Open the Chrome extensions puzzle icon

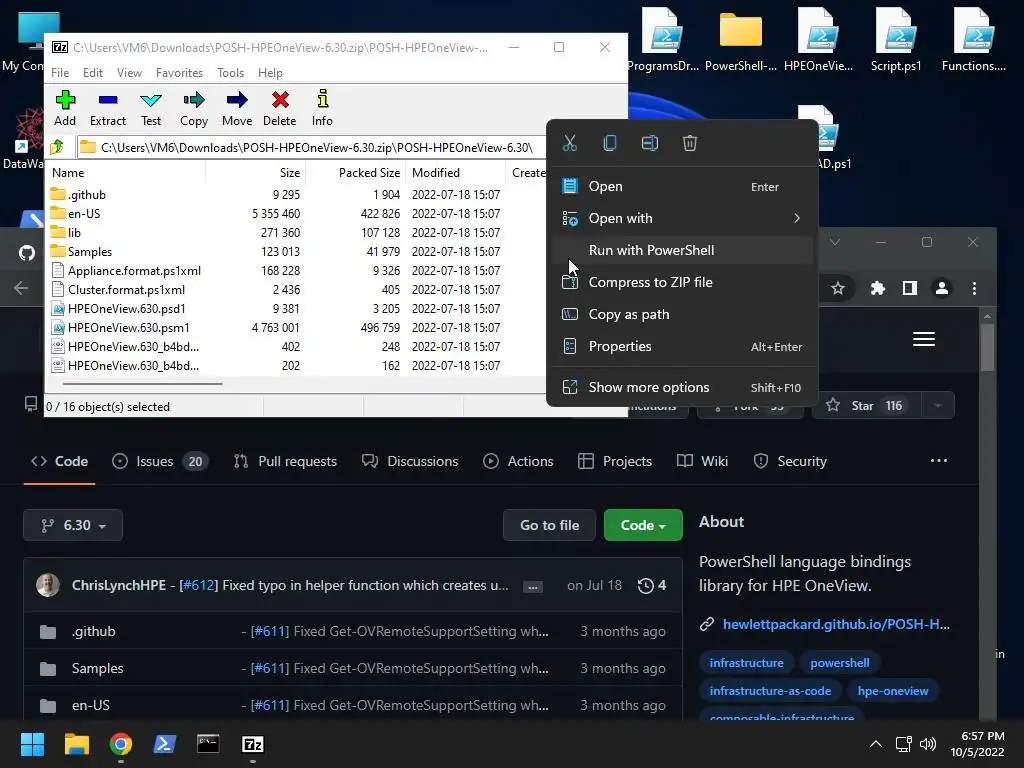tap(878, 288)
